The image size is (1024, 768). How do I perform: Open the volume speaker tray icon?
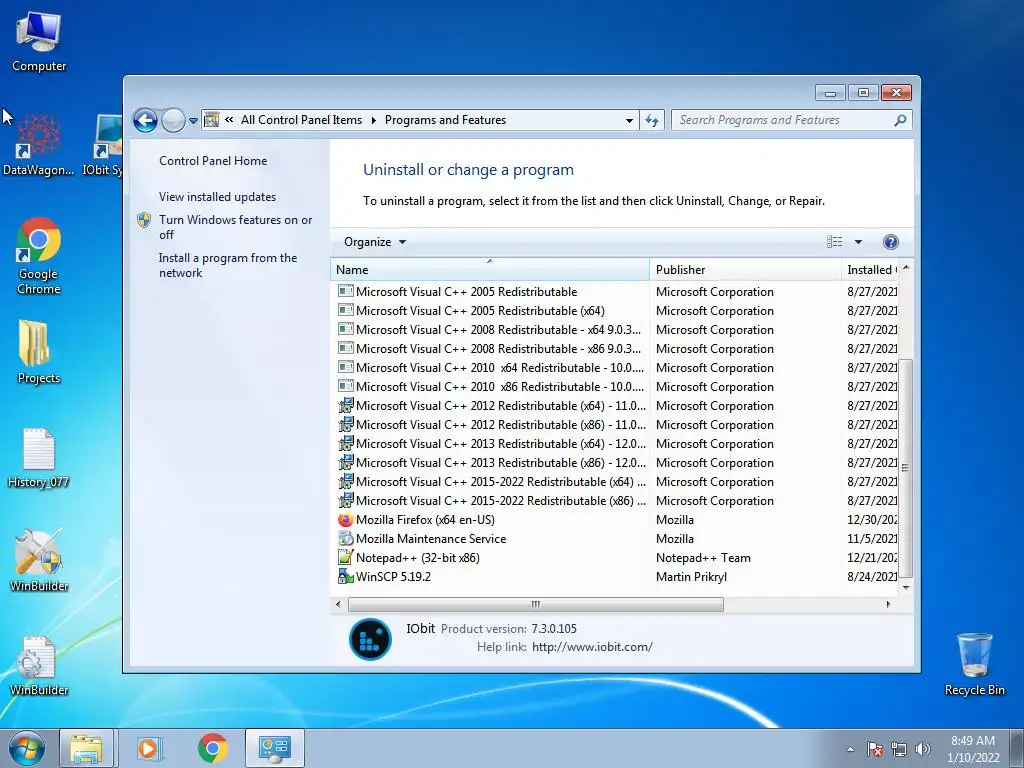click(923, 749)
